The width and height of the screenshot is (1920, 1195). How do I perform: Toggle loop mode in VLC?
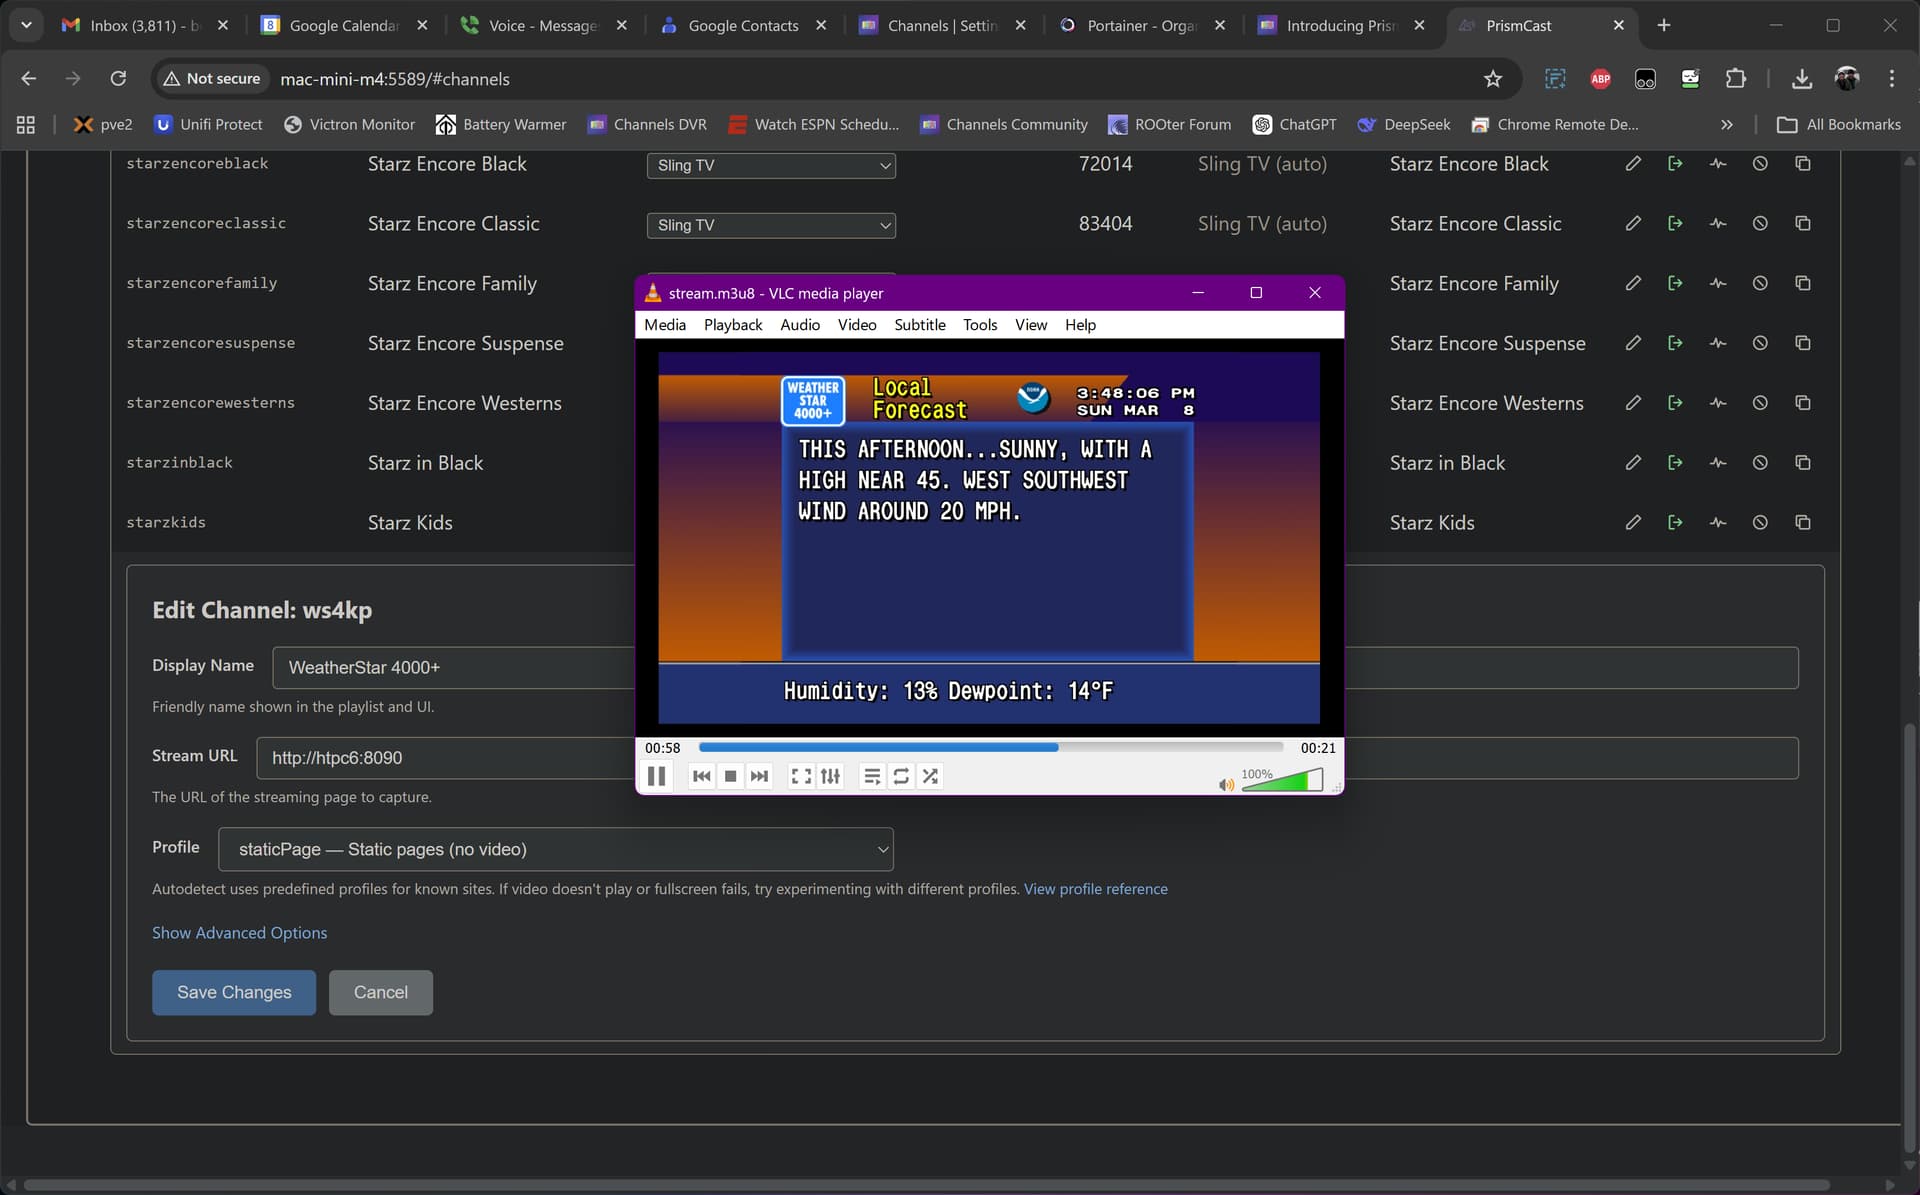click(x=901, y=776)
